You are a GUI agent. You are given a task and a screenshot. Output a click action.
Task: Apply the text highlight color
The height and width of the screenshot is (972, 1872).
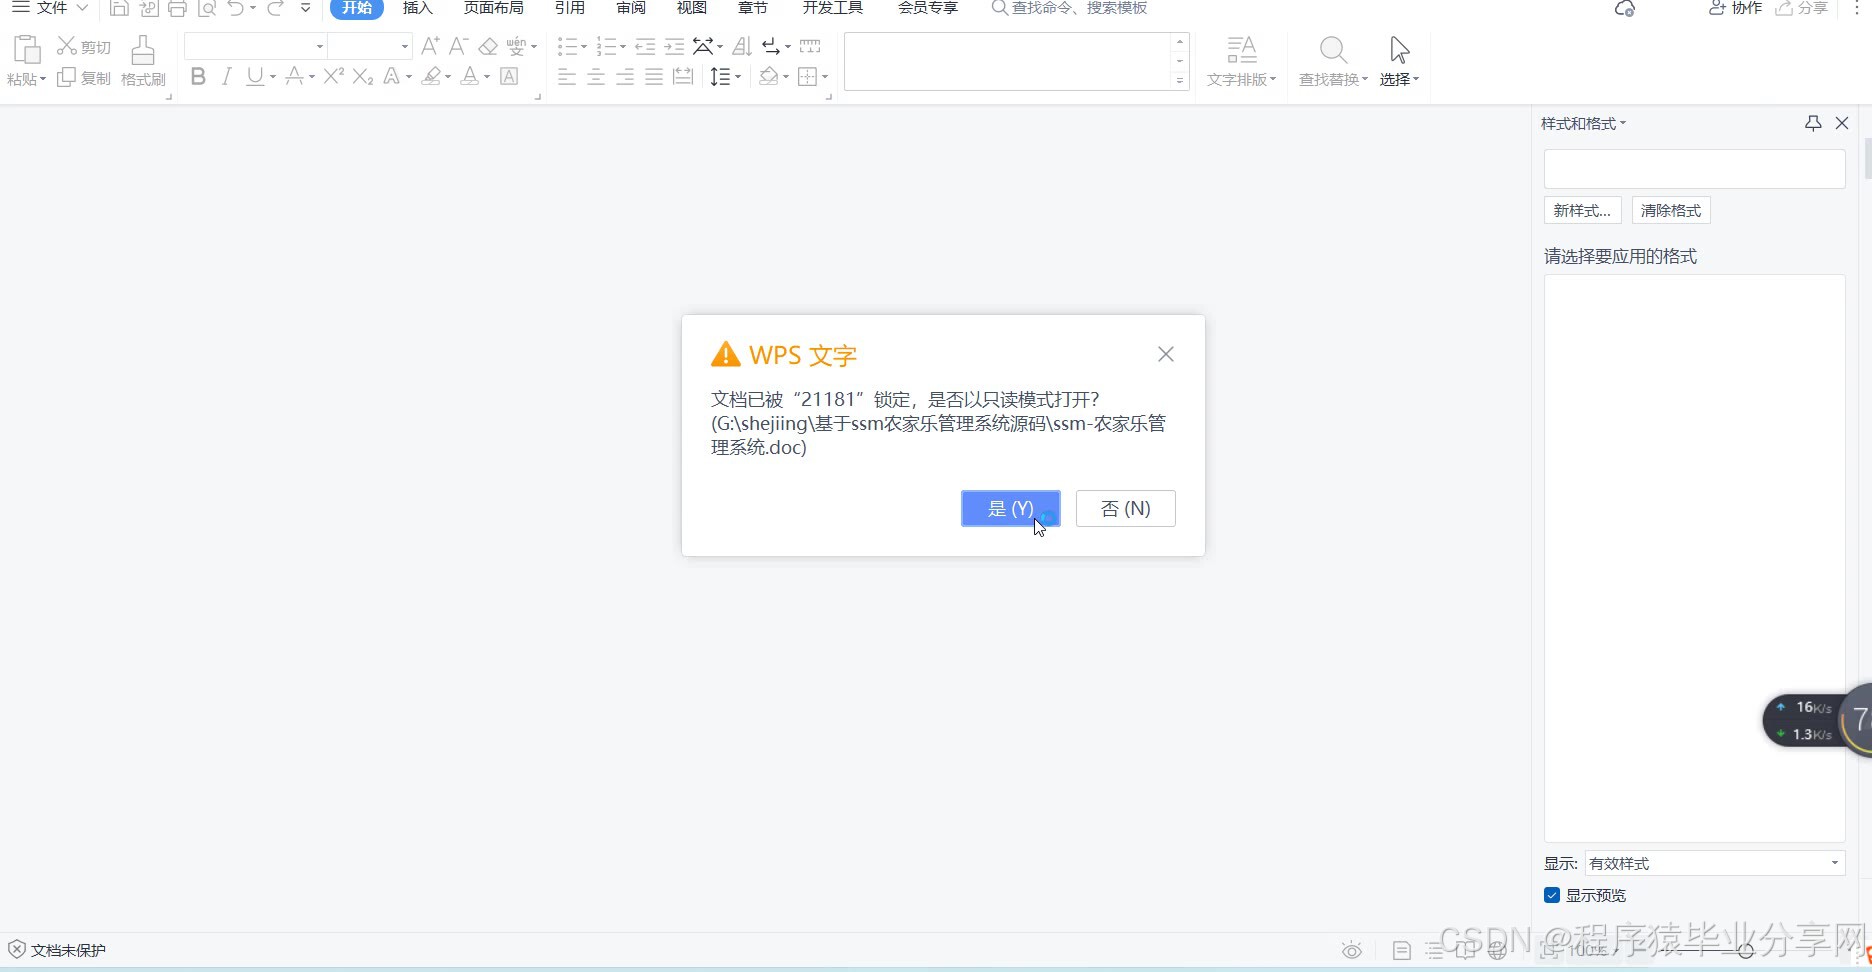(x=431, y=77)
